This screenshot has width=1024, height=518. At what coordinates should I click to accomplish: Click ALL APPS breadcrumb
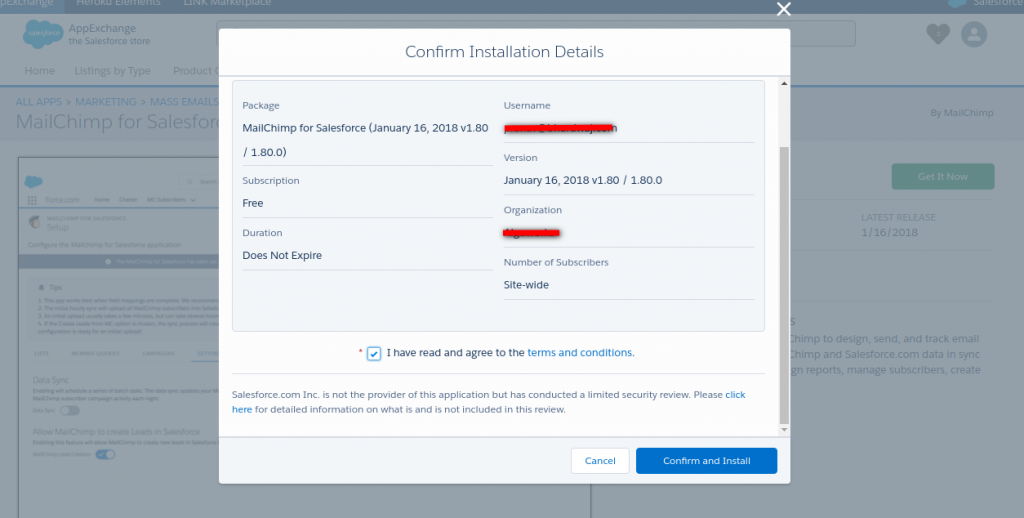tap(39, 102)
